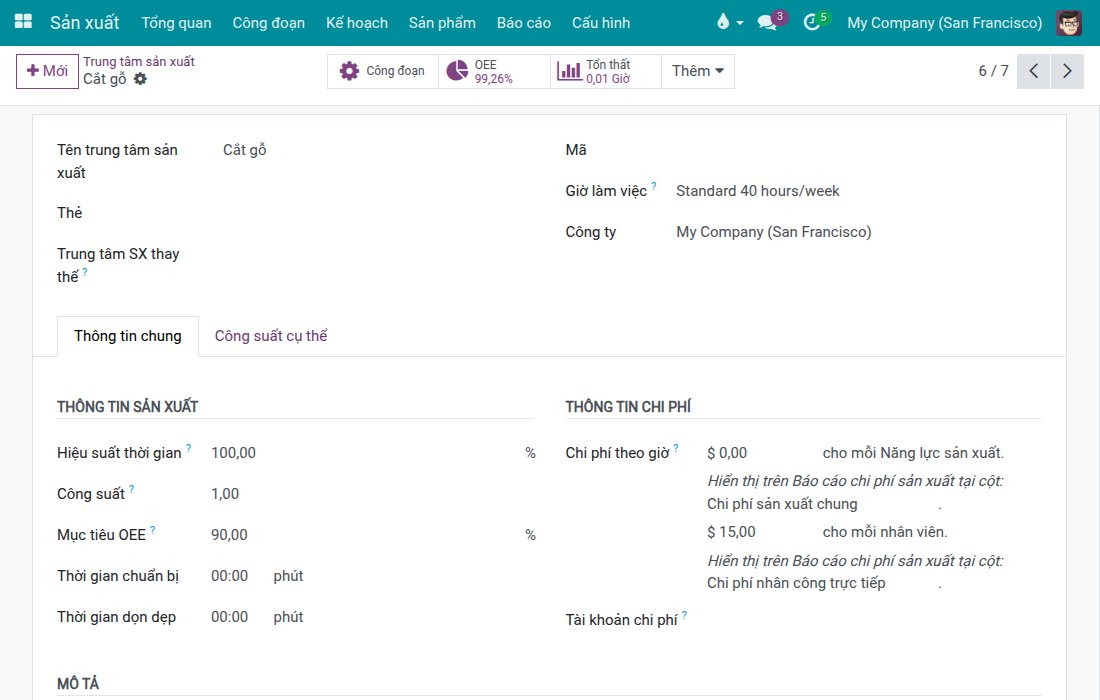Open the Báo cáo menu
The height and width of the screenshot is (700, 1100).
523,22
